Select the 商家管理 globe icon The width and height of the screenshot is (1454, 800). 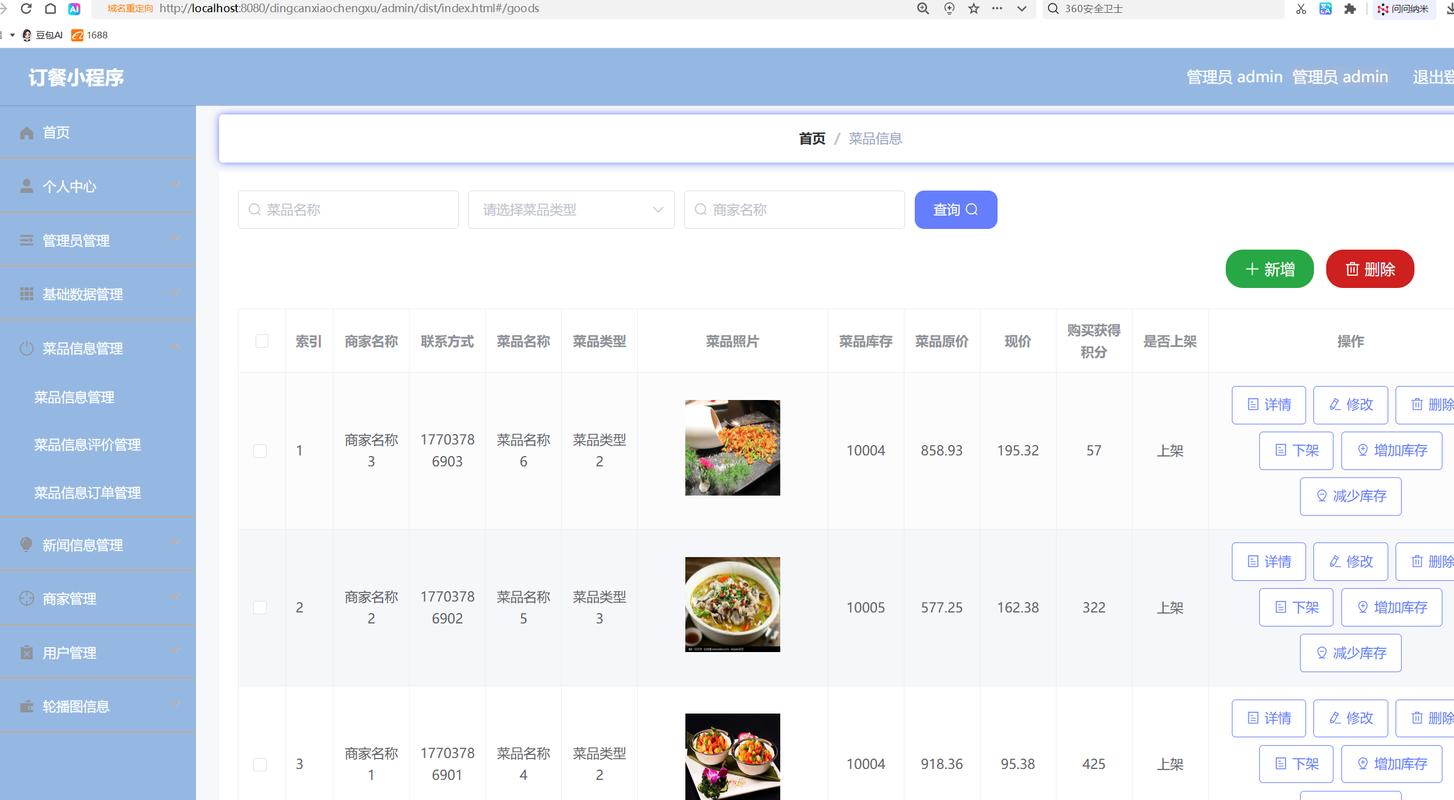(x=25, y=598)
